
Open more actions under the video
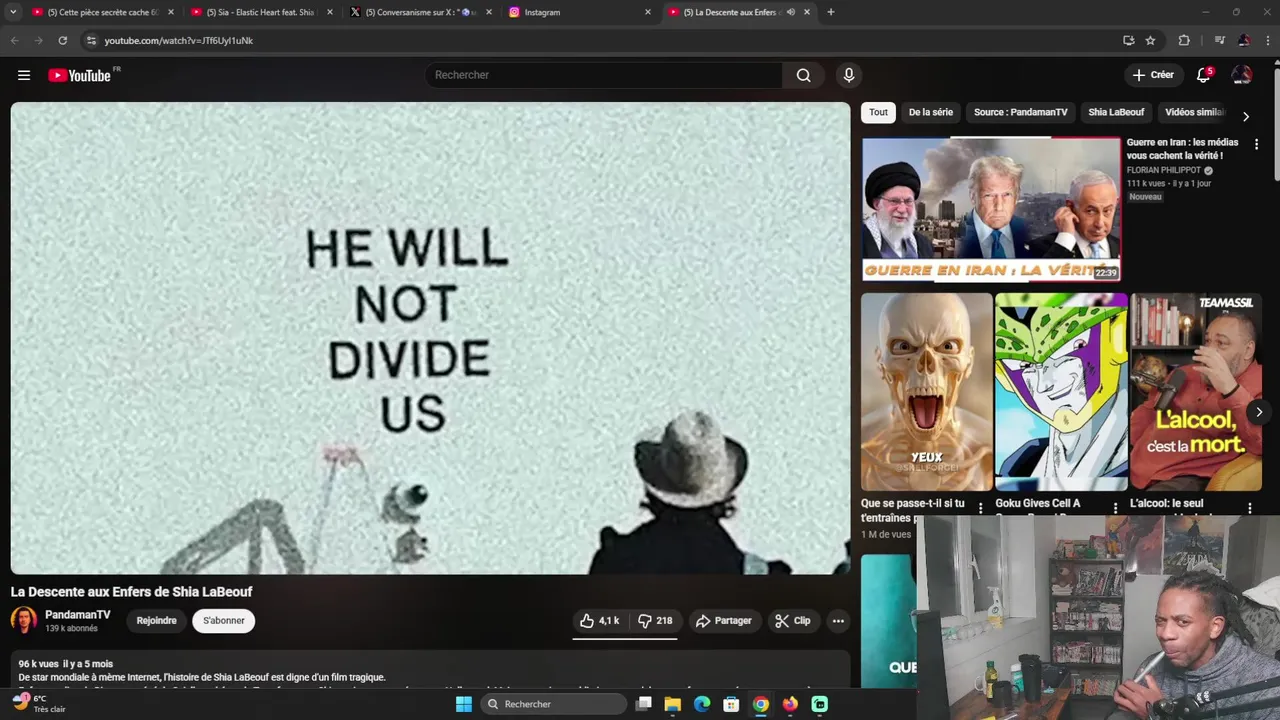point(838,621)
